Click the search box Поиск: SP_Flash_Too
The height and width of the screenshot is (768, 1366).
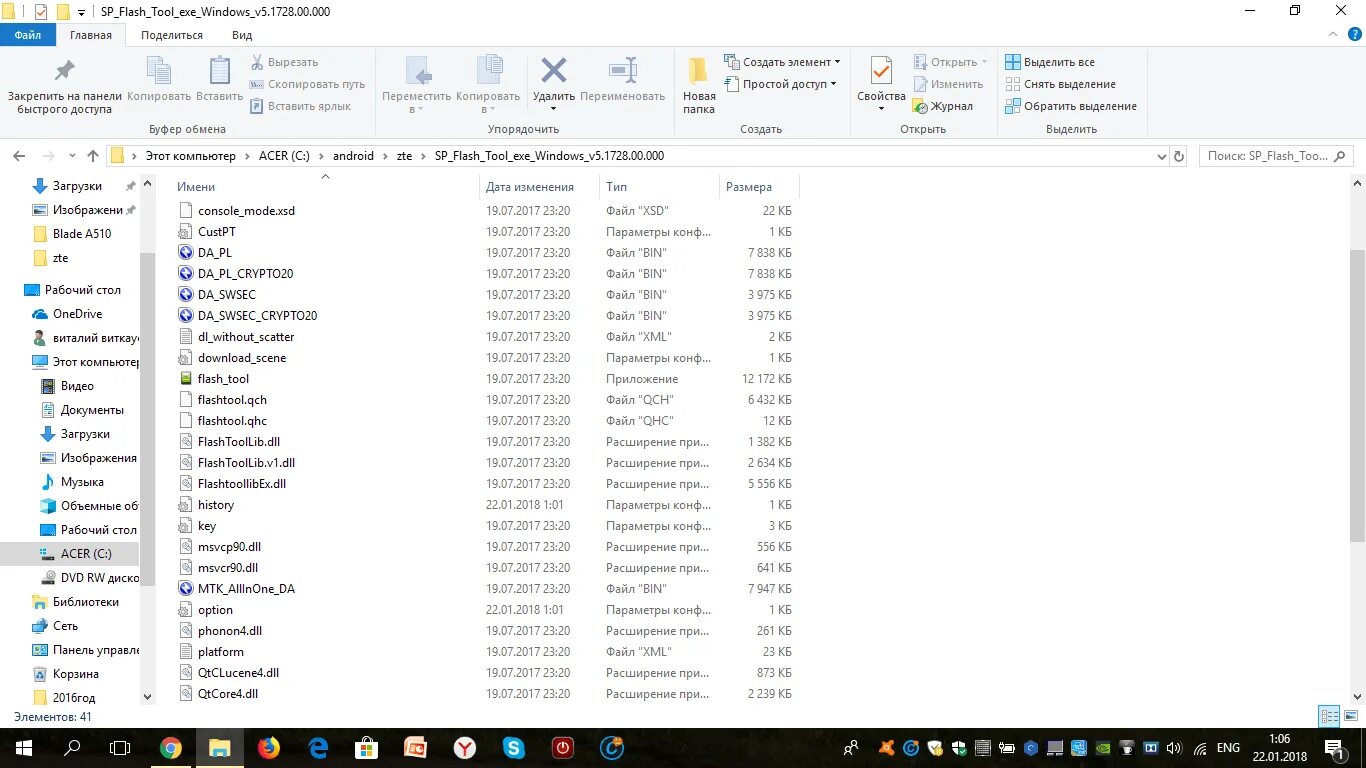[1274, 156]
